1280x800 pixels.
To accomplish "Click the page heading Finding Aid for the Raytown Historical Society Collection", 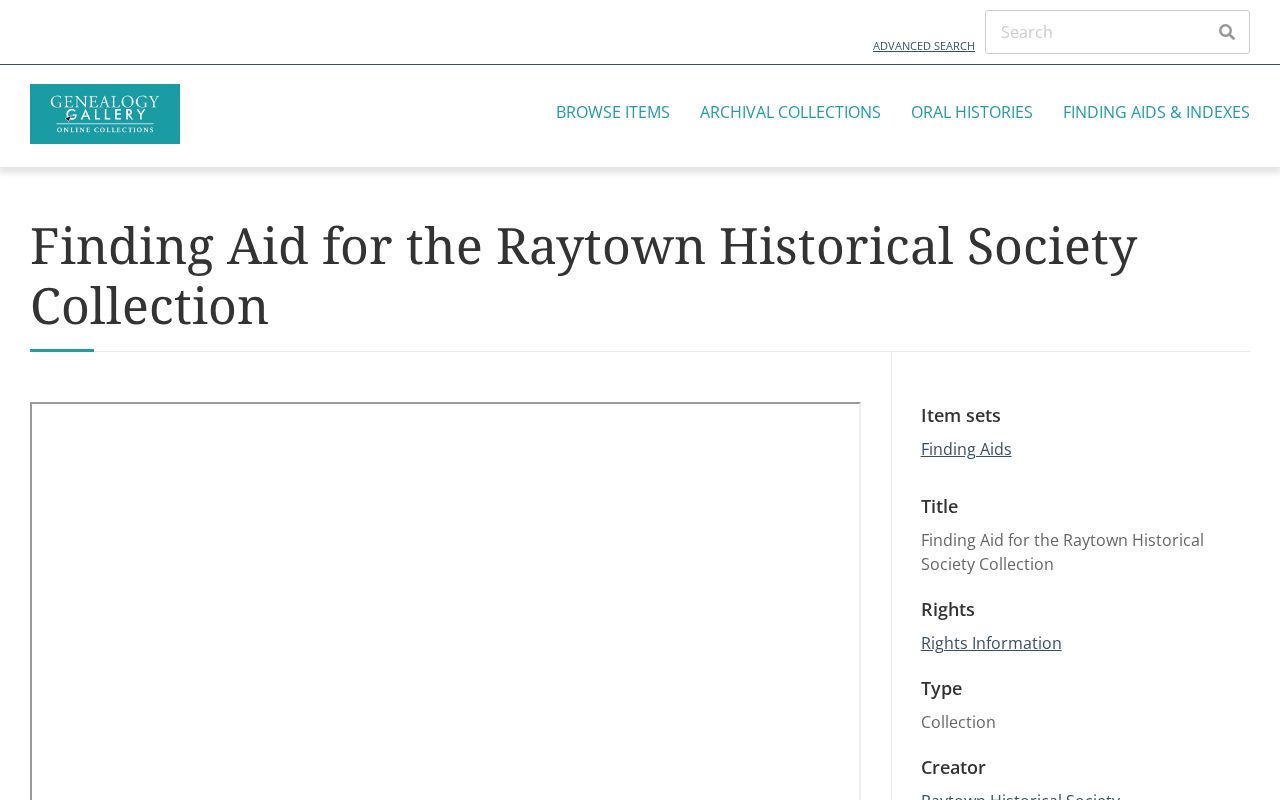I will click(x=584, y=276).
